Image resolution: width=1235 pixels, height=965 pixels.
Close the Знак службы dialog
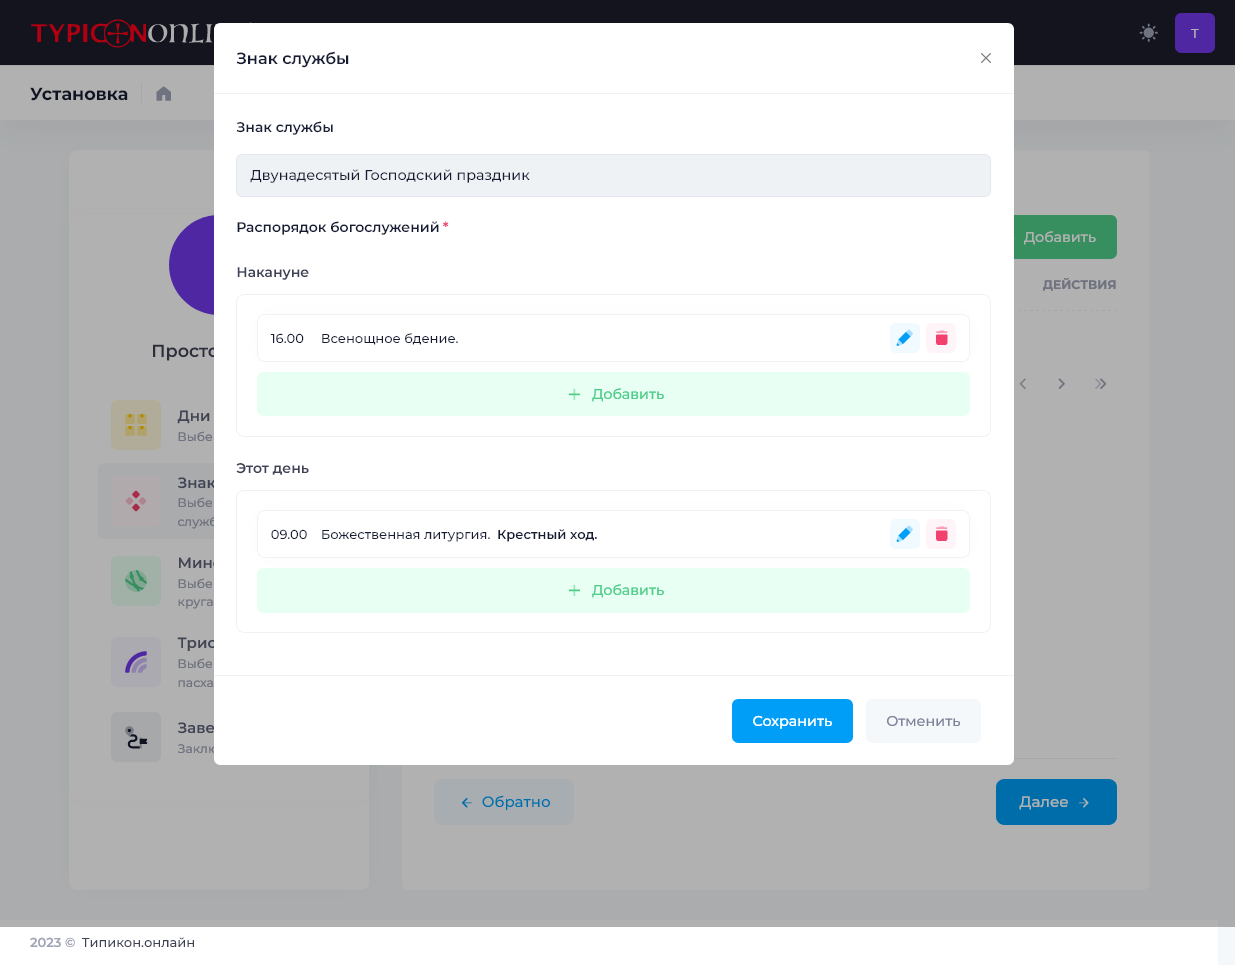985,58
